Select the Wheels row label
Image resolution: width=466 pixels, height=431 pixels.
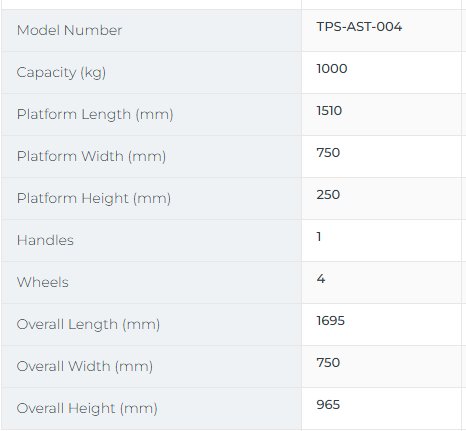[43, 282]
